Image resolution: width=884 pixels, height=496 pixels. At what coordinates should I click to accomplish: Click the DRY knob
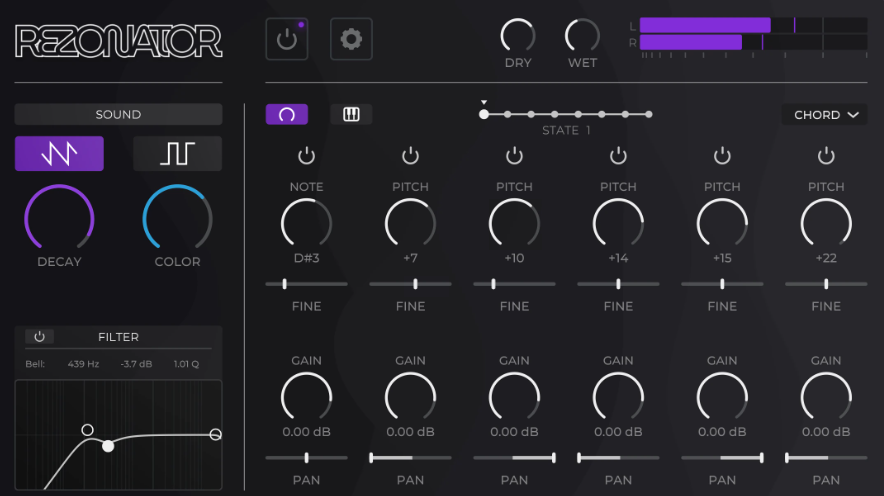click(x=518, y=36)
